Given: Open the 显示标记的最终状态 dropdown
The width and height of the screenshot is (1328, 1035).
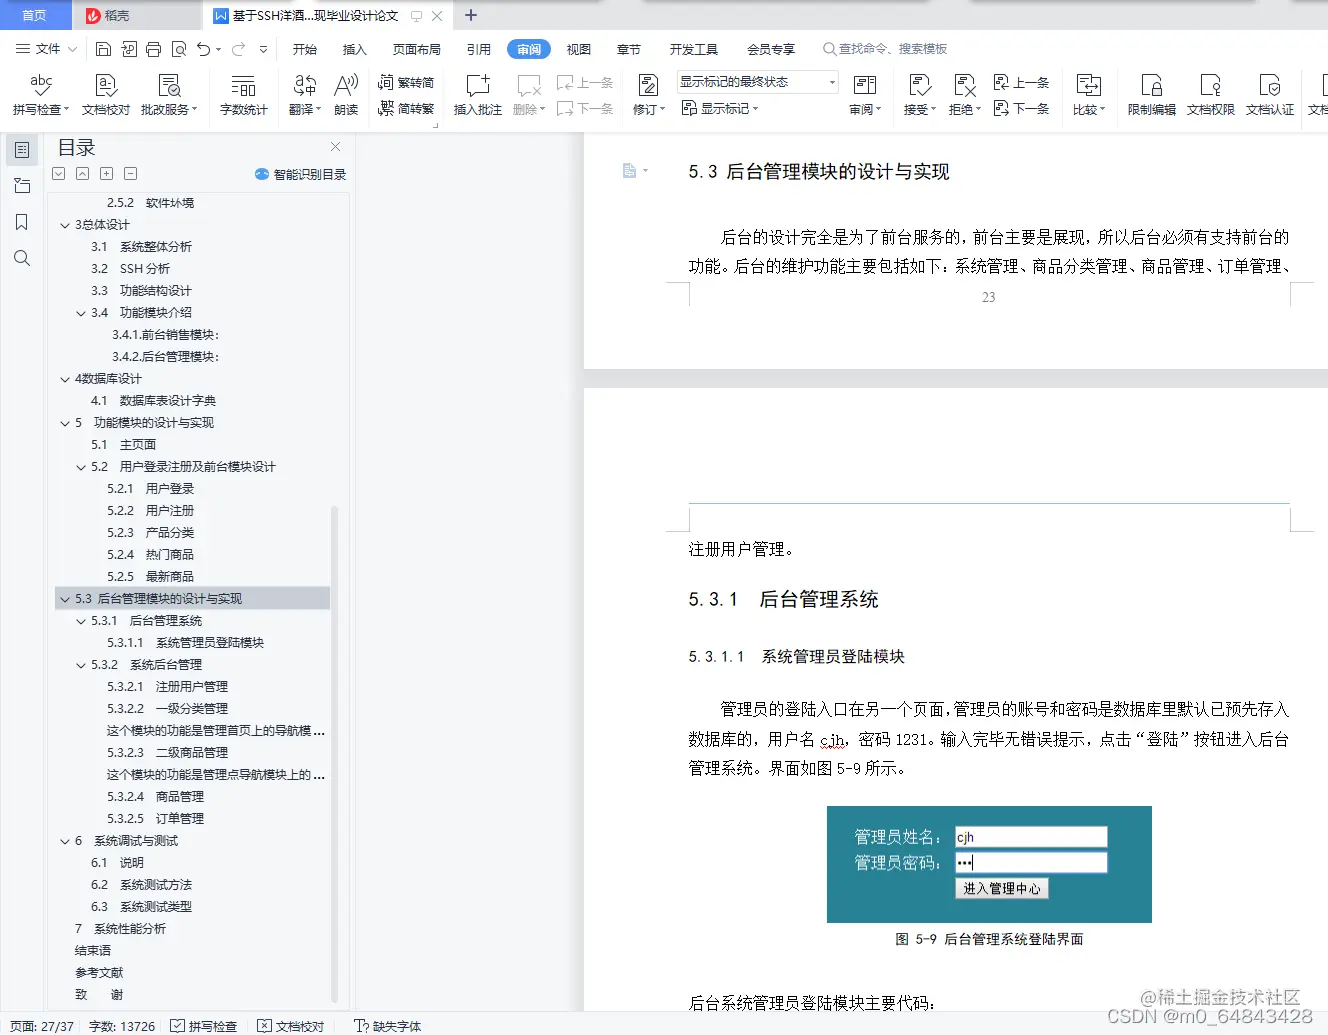Looking at the screenshot, I should 755,81.
